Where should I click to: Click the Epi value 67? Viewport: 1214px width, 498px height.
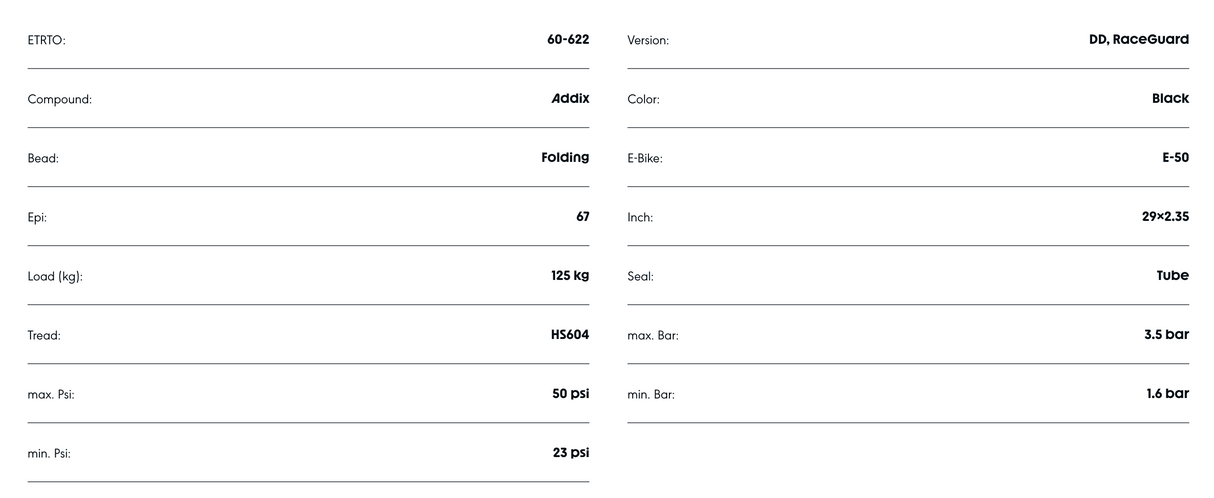coord(583,217)
